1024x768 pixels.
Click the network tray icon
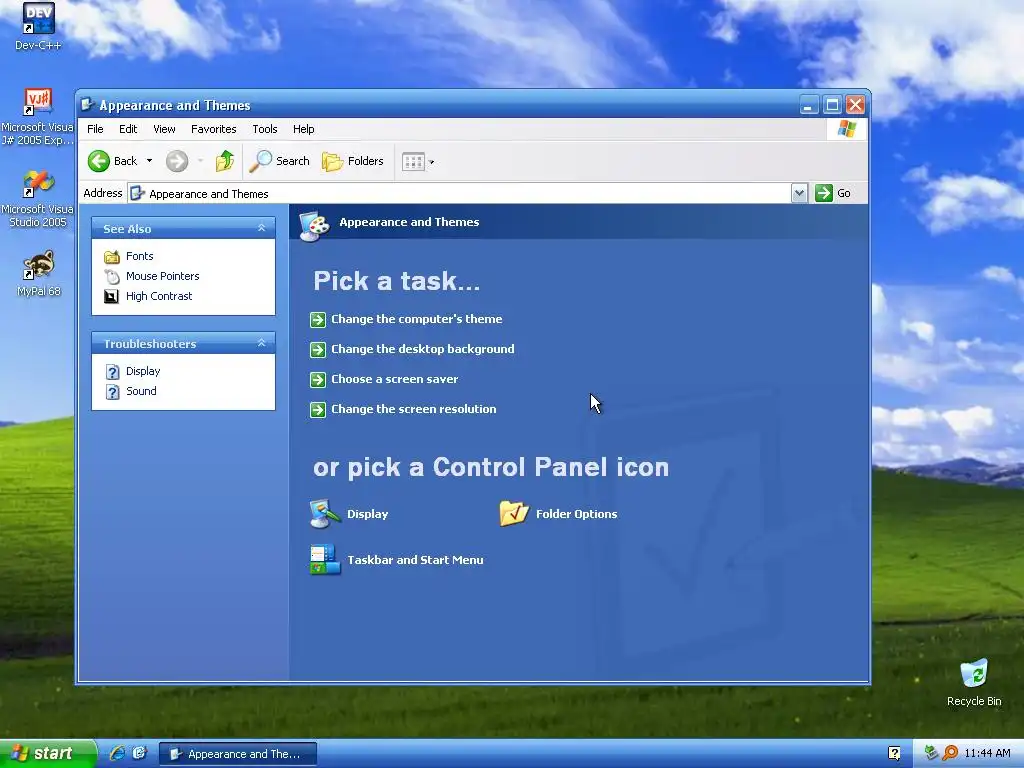pyautogui.click(x=931, y=753)
